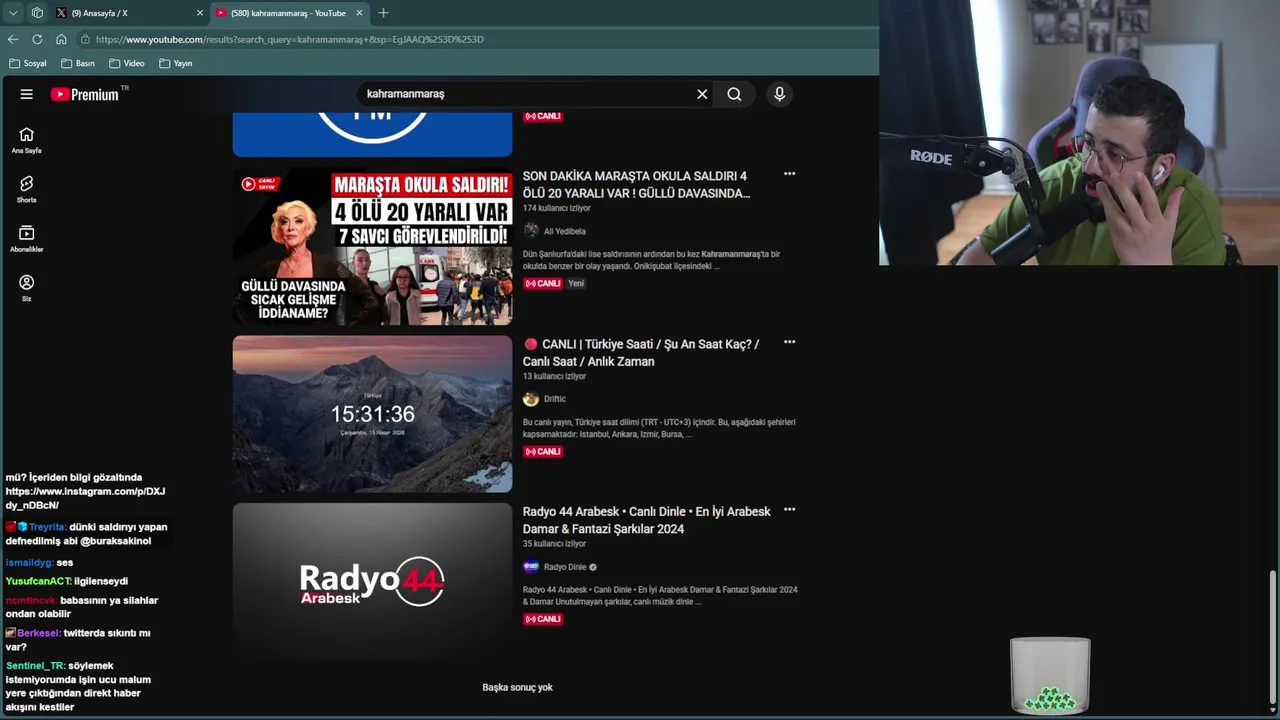Close the kahramanmaraş YouTube tab
The image size is (1280, 720).
click(359, 13)
